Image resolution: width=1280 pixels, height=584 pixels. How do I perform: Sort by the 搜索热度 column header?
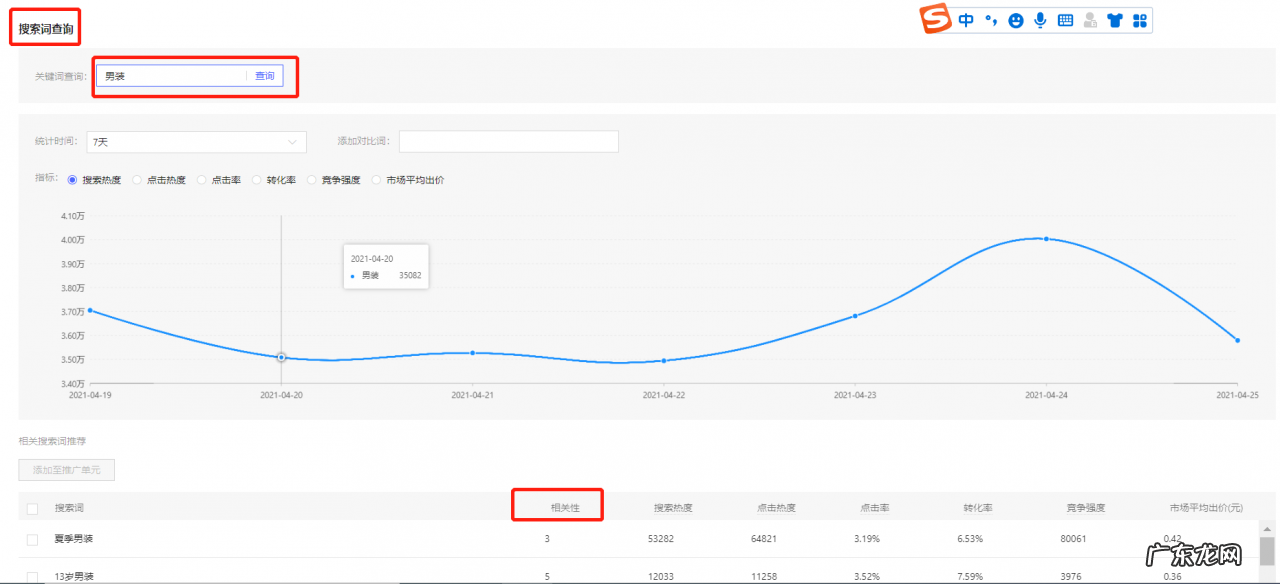click(x=673, y=507)
